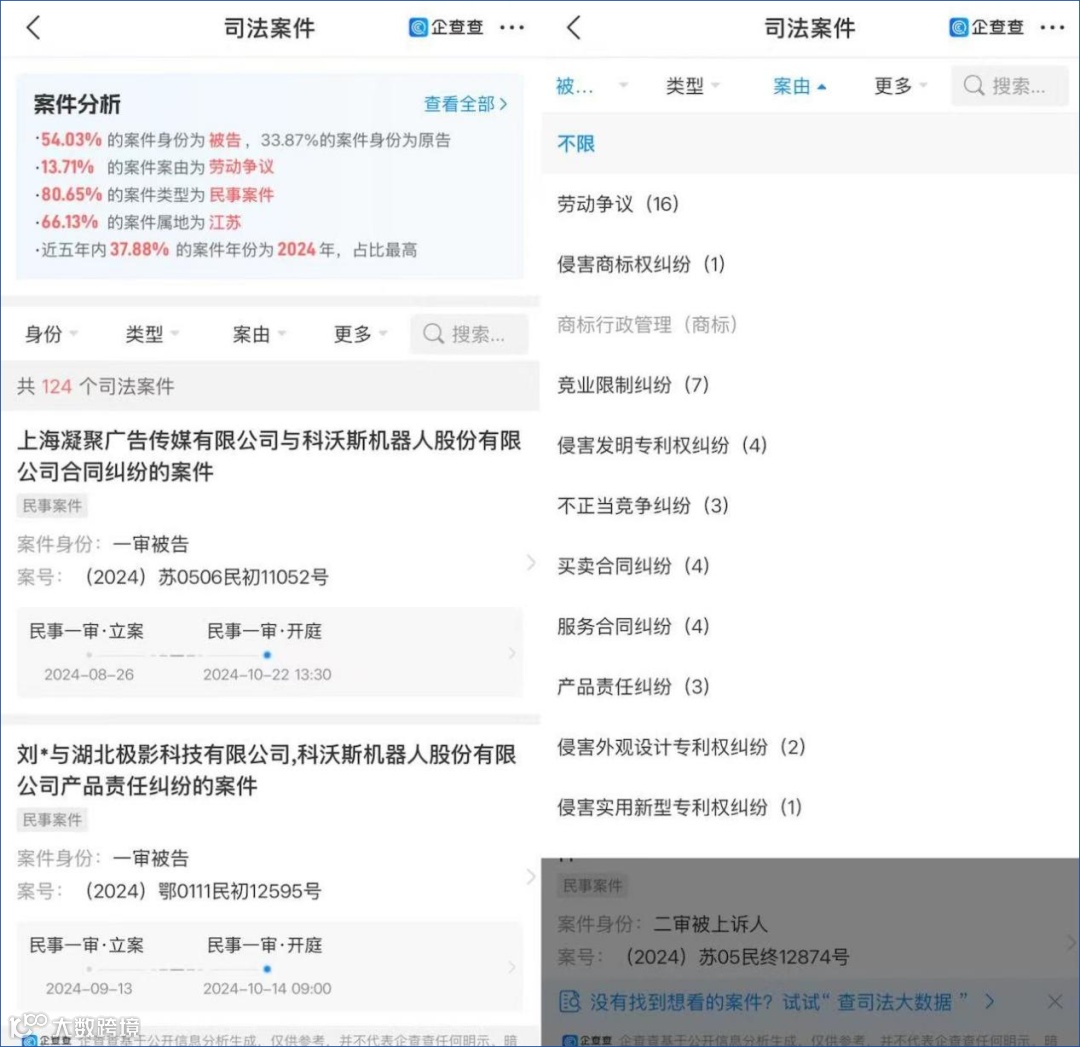
Task: Open the 查司法大数据 link
Action: click(894, 1002)
